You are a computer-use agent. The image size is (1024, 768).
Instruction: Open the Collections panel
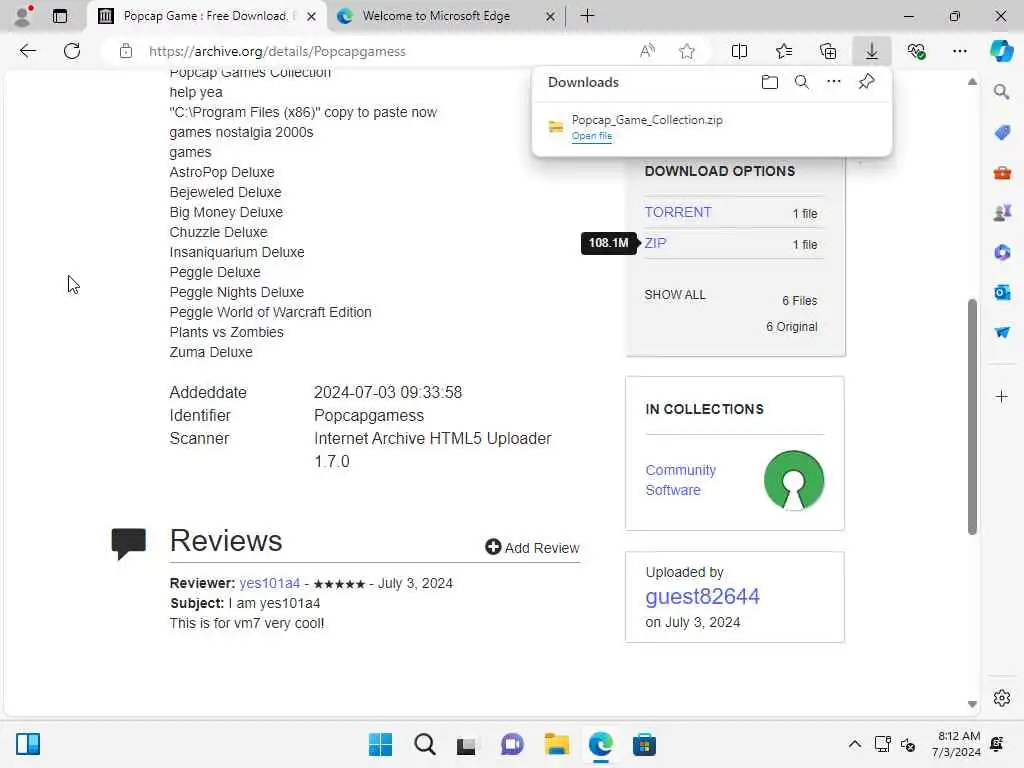point(828,51)
